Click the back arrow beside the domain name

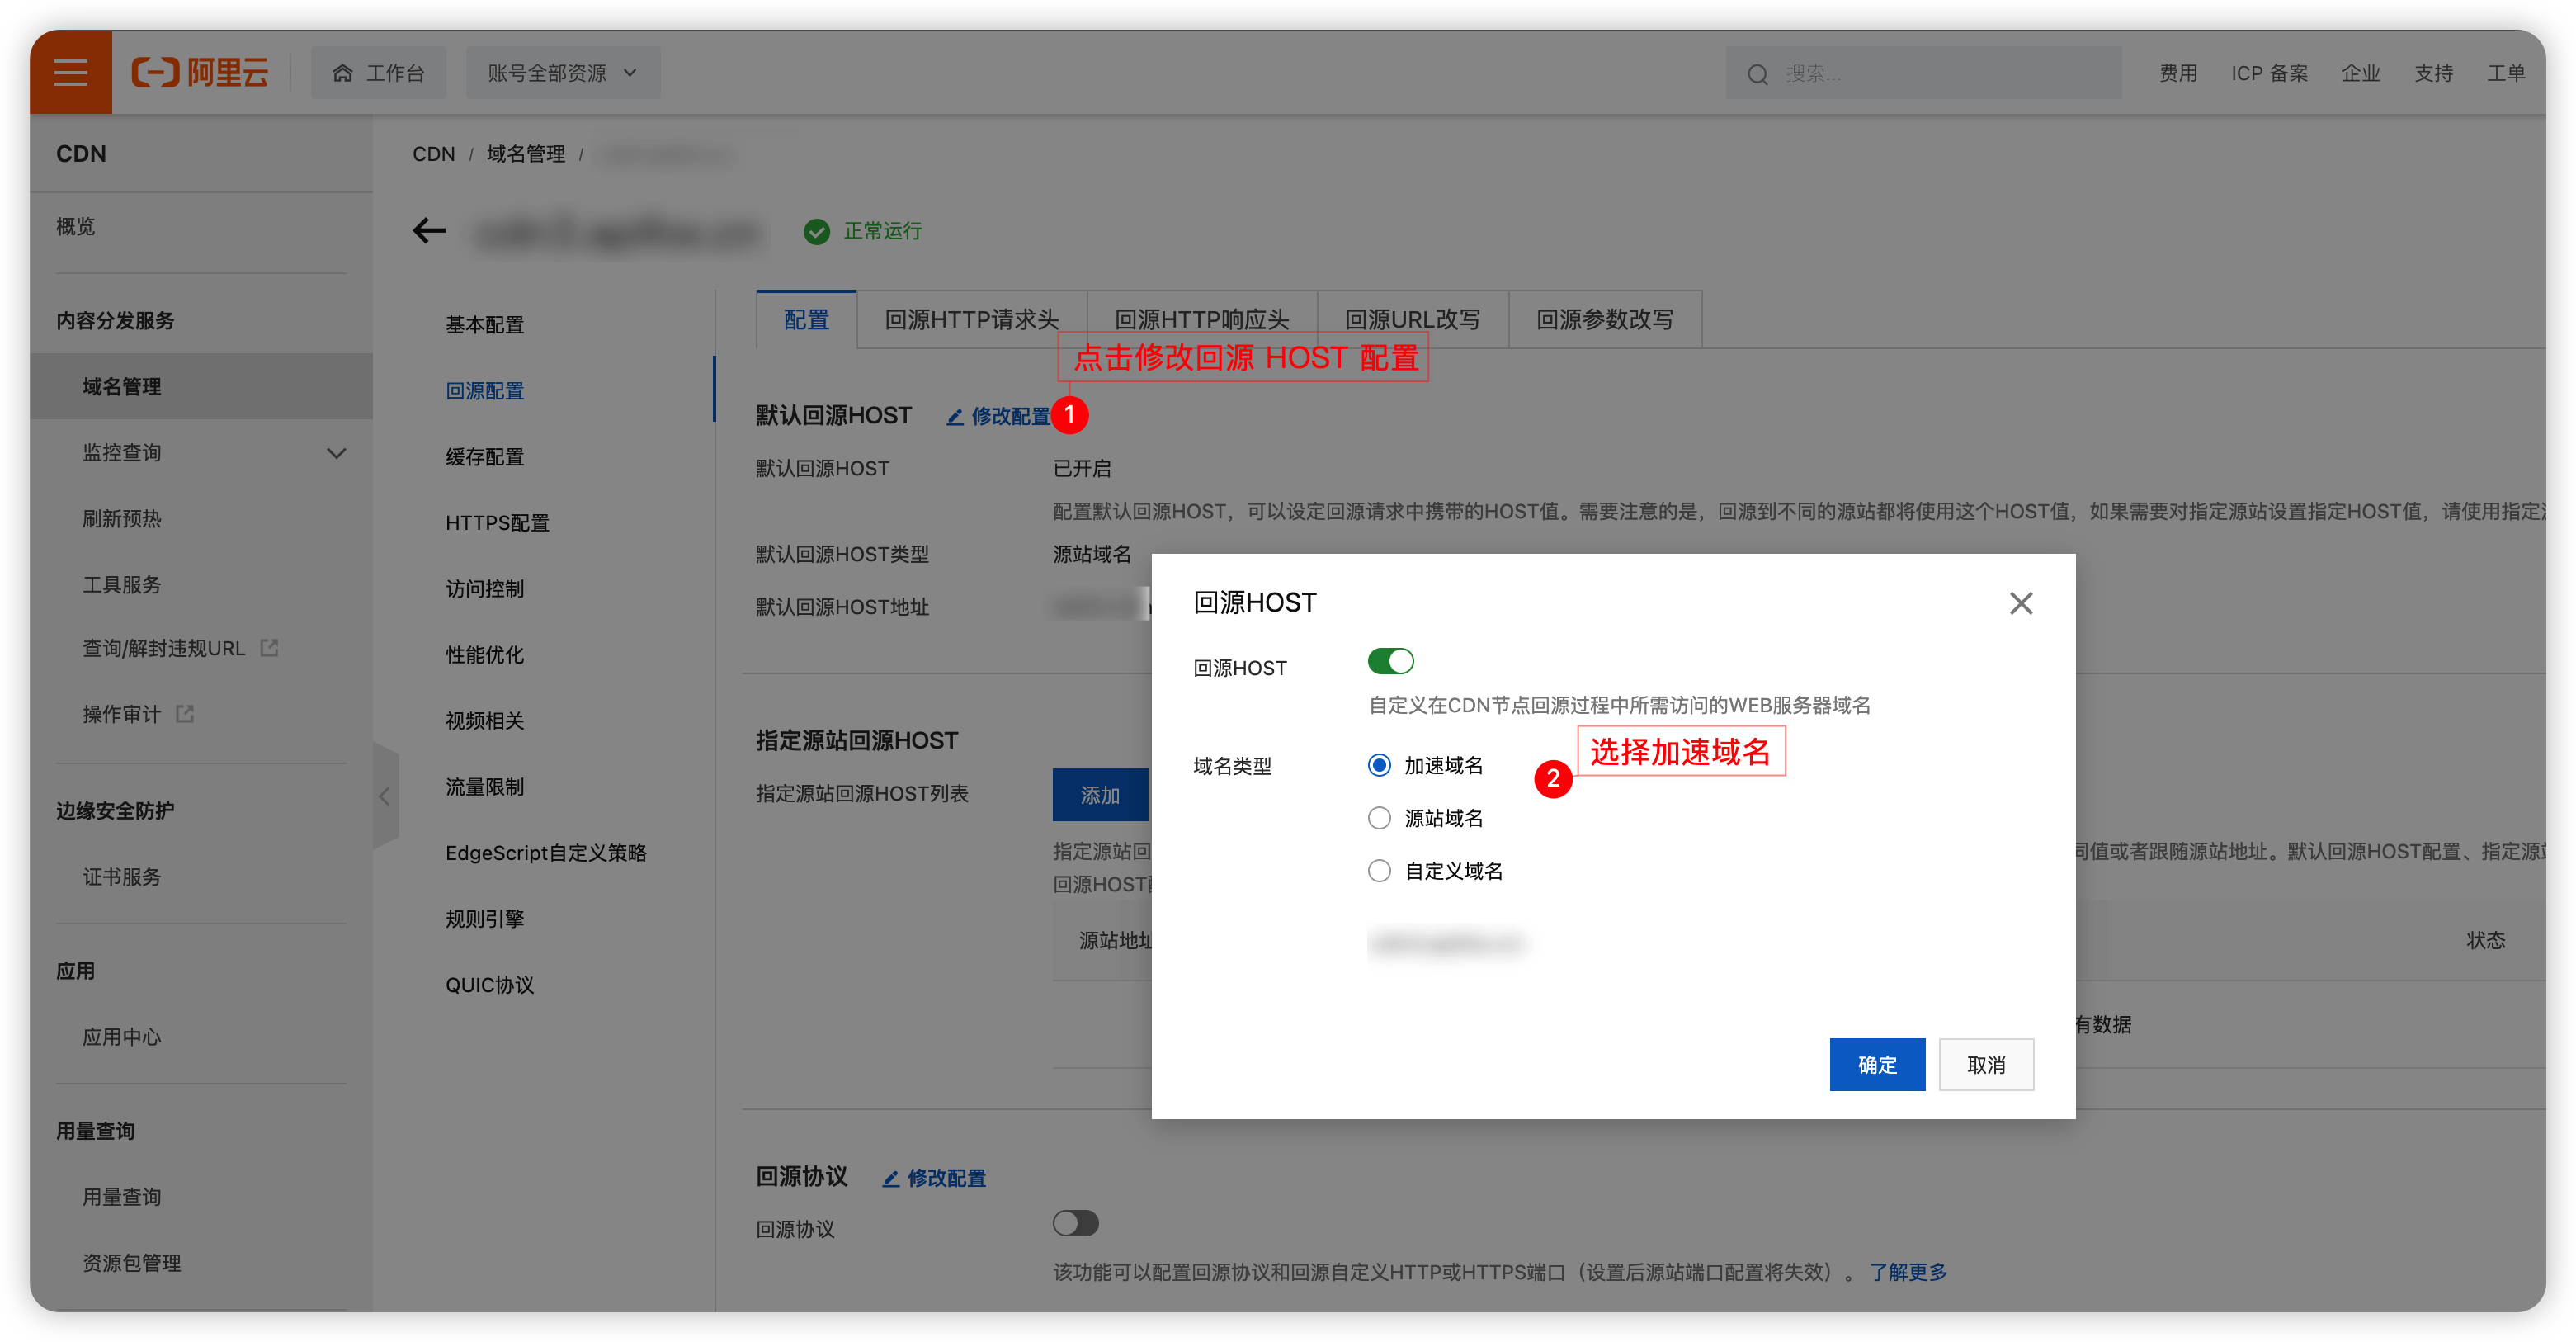pos(428,230)
